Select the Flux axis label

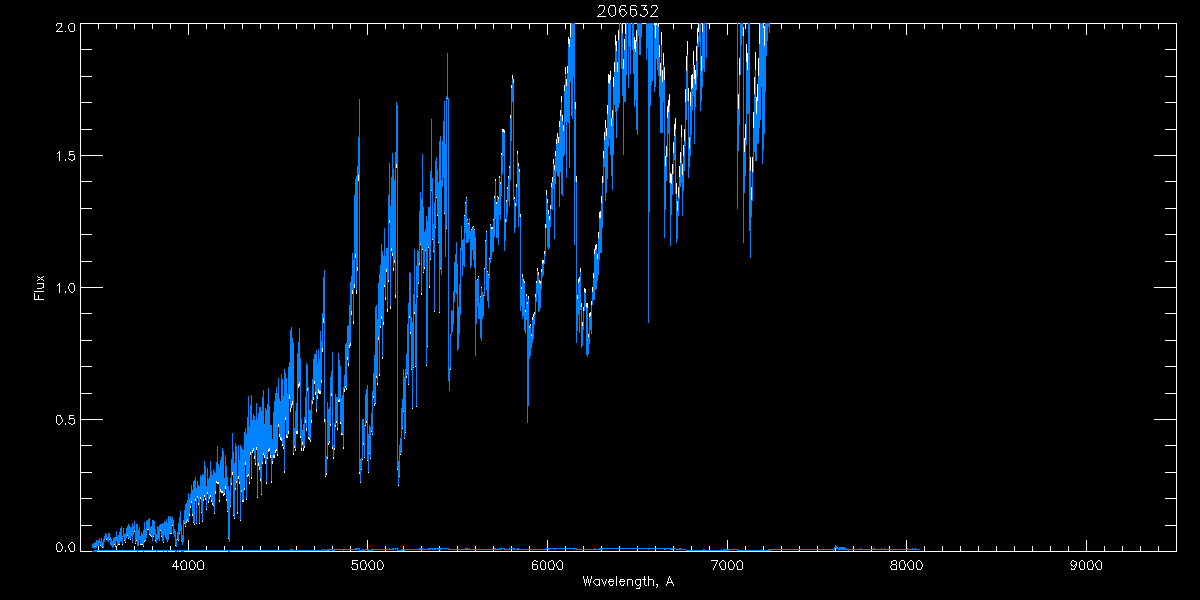pyautogui.click(x=40, y=288)
